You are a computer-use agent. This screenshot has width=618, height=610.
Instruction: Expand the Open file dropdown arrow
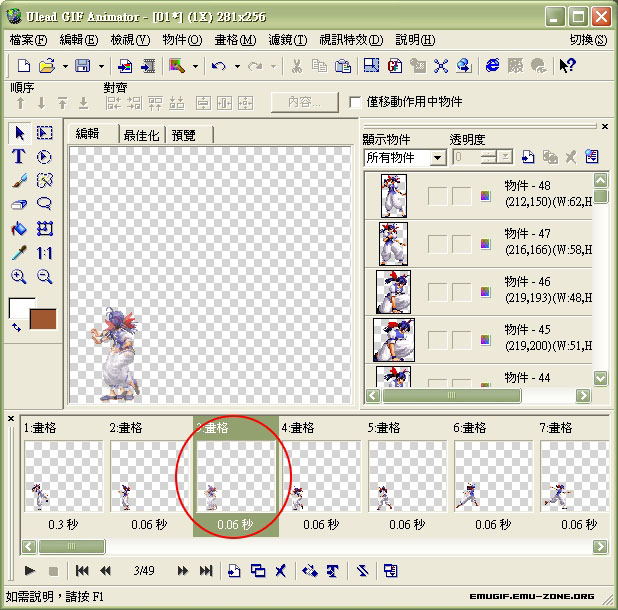point(65,66)
